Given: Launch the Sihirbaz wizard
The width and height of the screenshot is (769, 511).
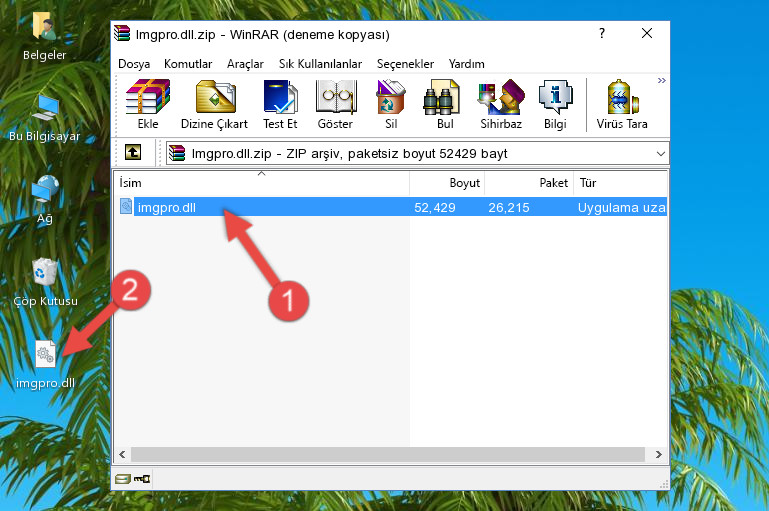Looking at the screenshot, I should 501,104.
